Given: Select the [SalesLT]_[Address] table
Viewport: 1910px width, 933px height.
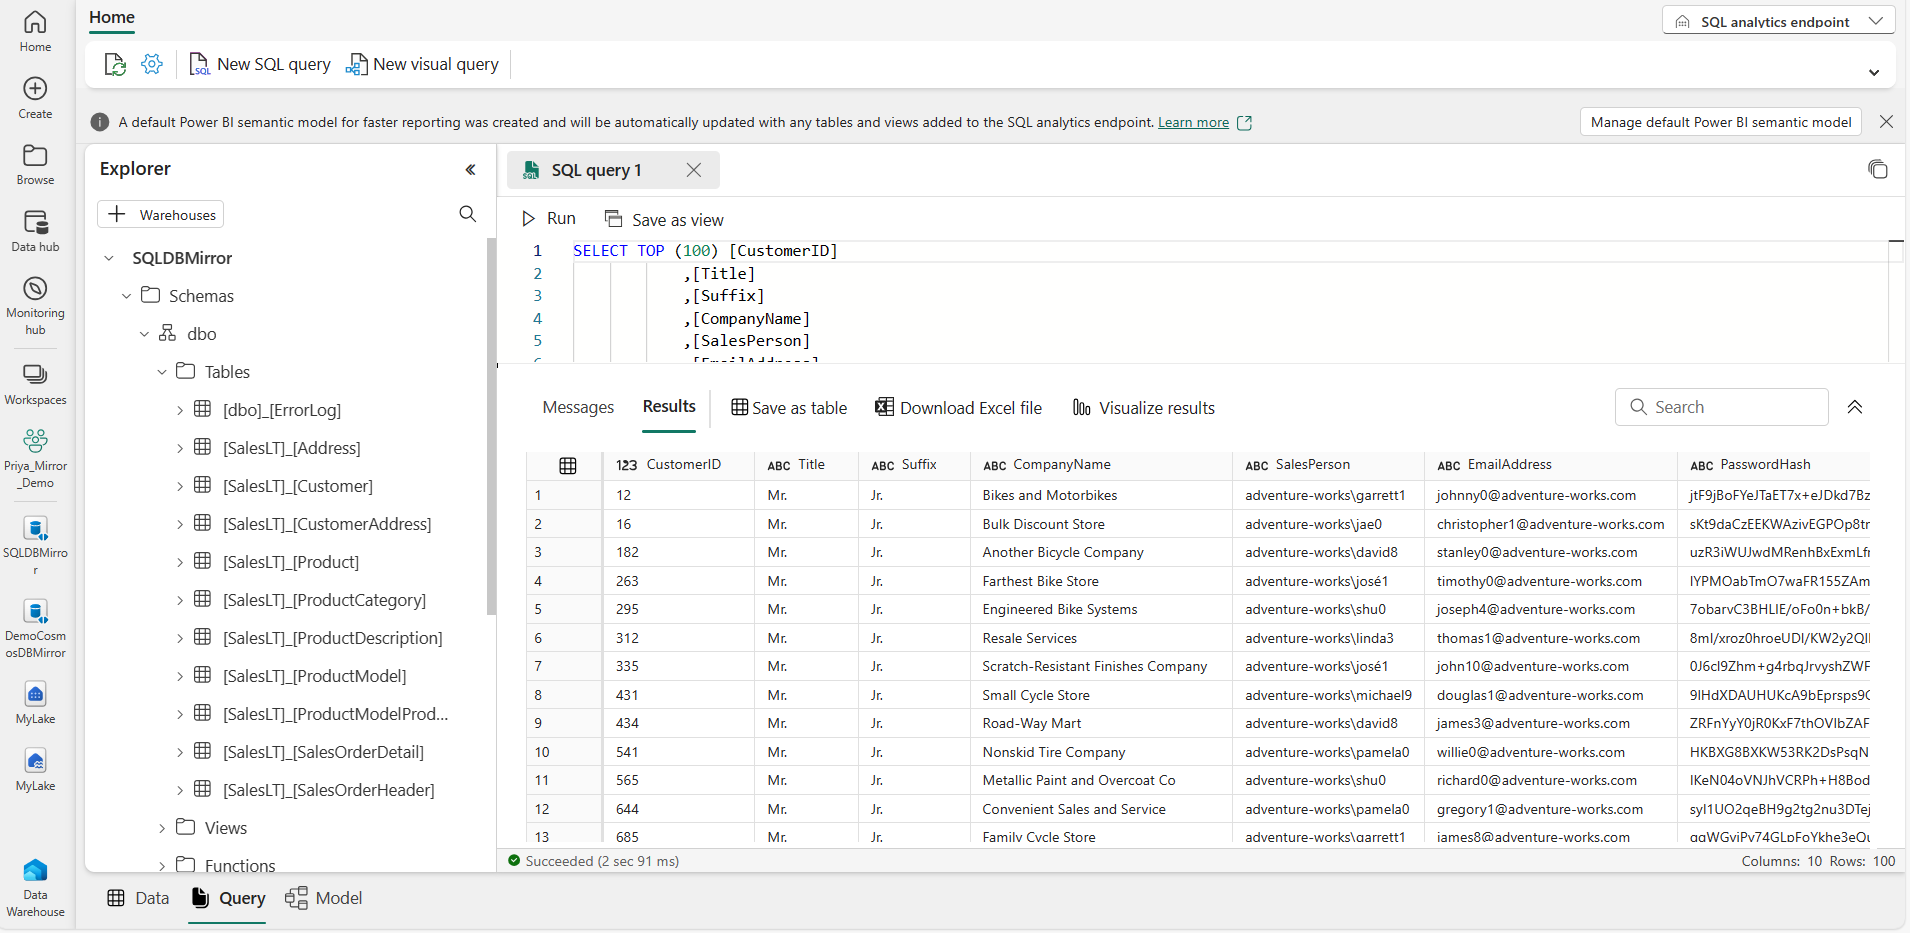Looking at the screenshot, I should pos(291,448).
